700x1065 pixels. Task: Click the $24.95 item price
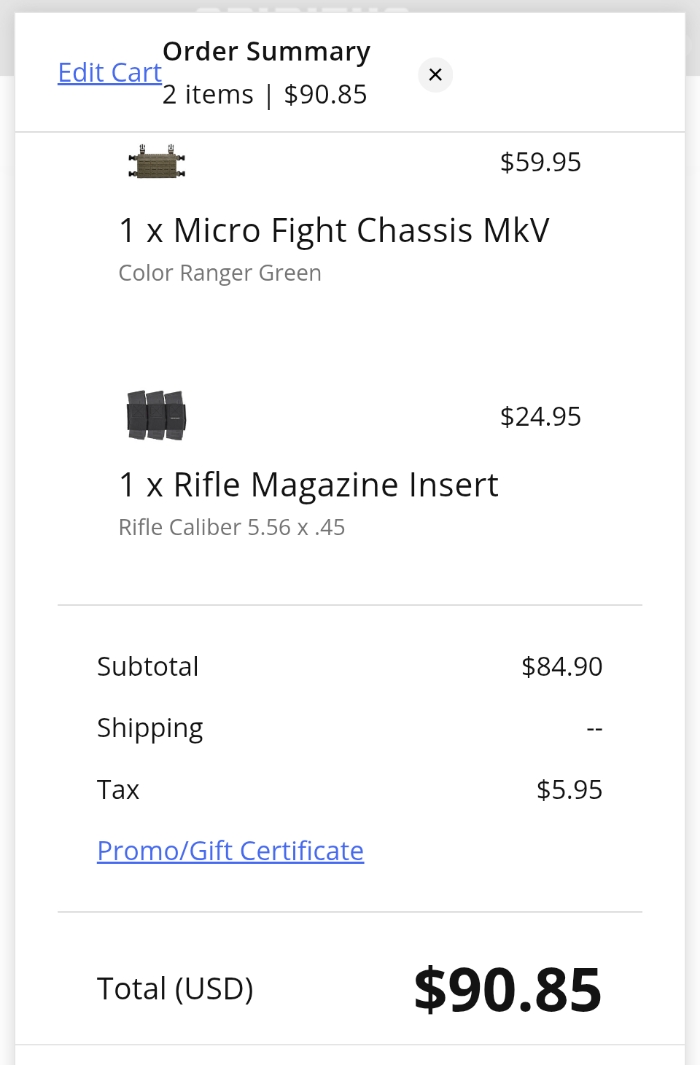pos(540,416)
